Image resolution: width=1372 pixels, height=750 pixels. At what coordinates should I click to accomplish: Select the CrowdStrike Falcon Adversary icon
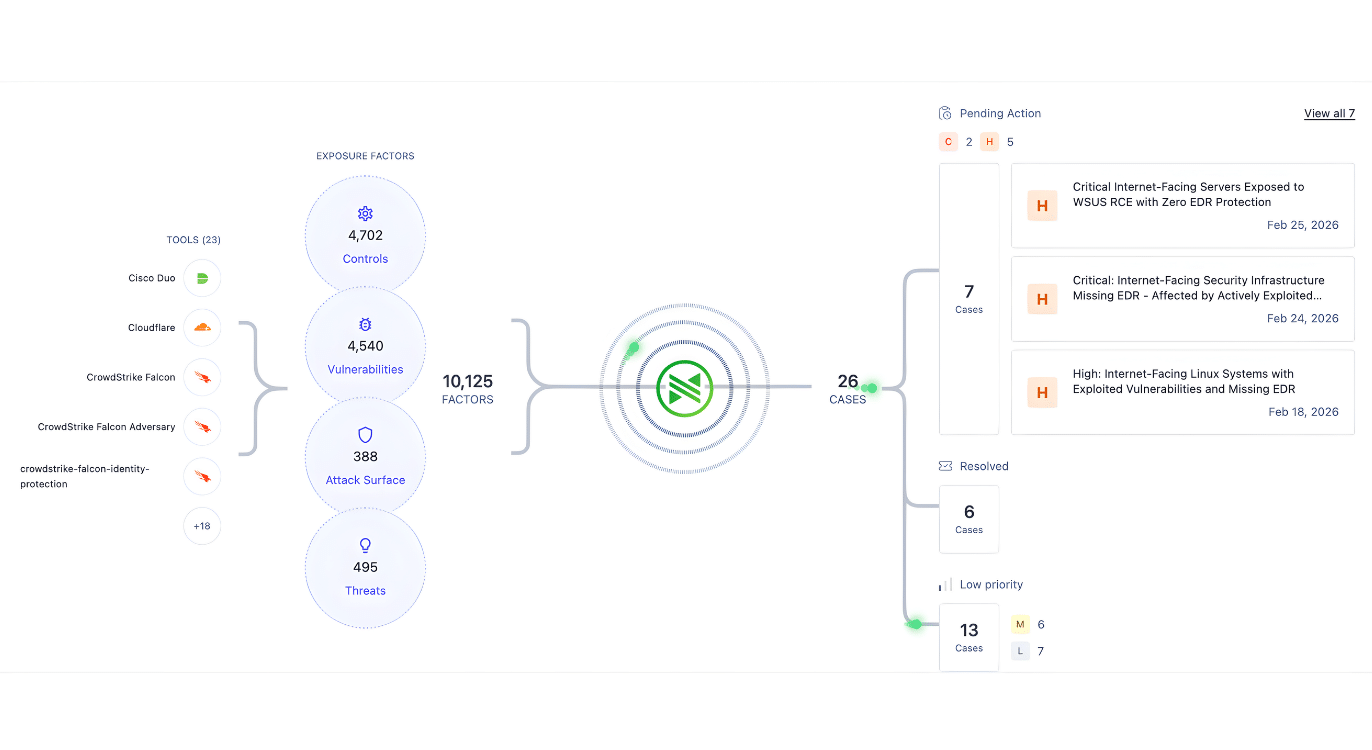click(x=202, y=427)
